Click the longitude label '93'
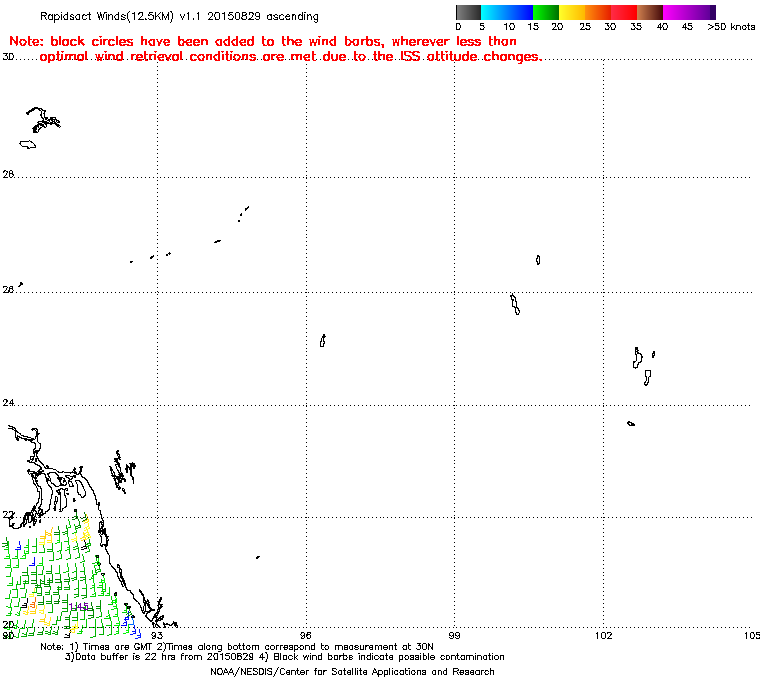This screenshot has height=688, width=760. click(x=157, y=635)
